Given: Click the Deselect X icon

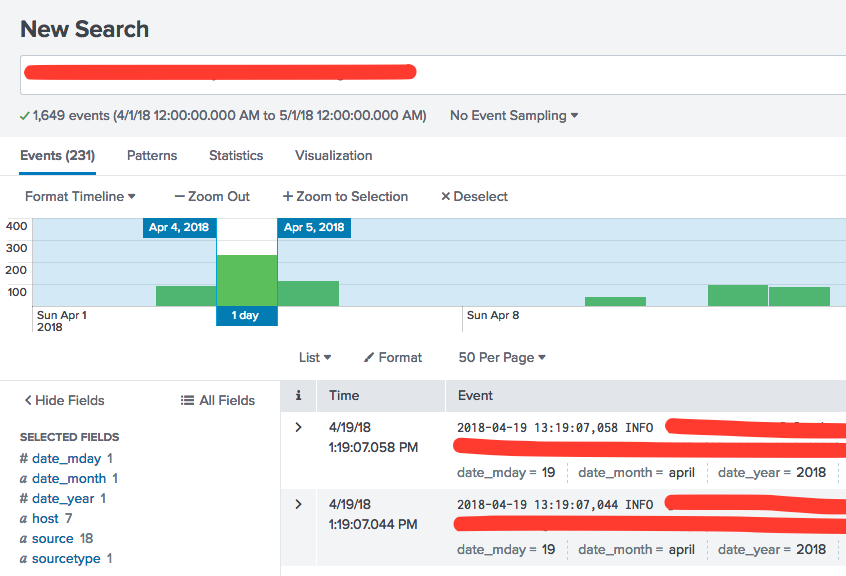Looking at the screenshot, I should tap(446, 197).
